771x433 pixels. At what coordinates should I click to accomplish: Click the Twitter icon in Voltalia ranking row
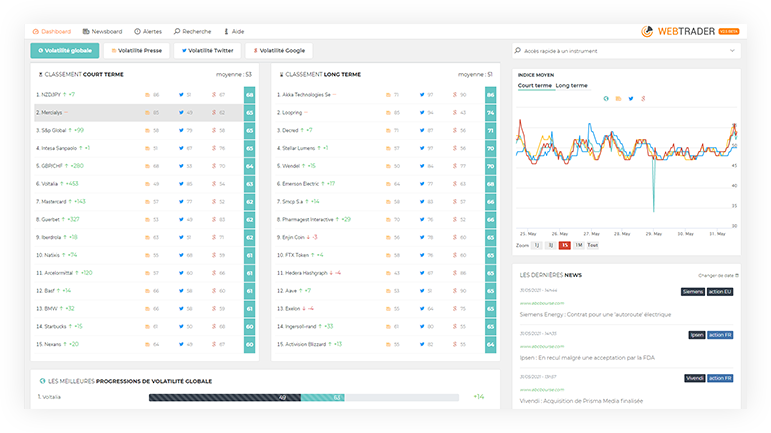[181, 184]
